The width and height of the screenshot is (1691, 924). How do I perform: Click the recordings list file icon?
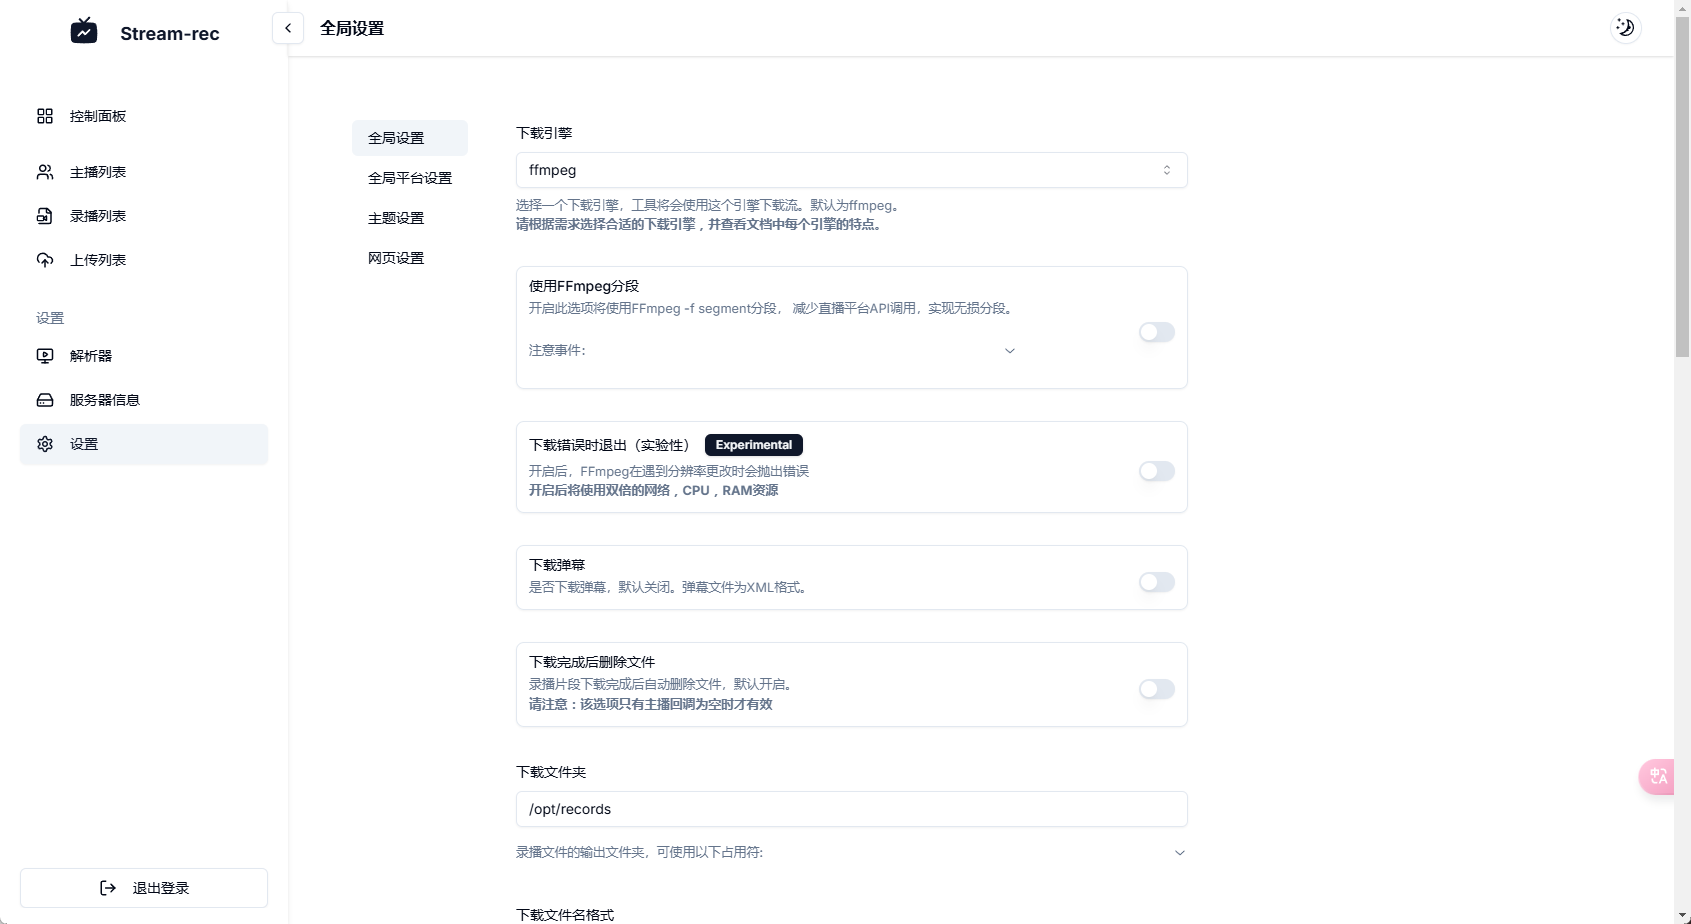pos(45,216)
